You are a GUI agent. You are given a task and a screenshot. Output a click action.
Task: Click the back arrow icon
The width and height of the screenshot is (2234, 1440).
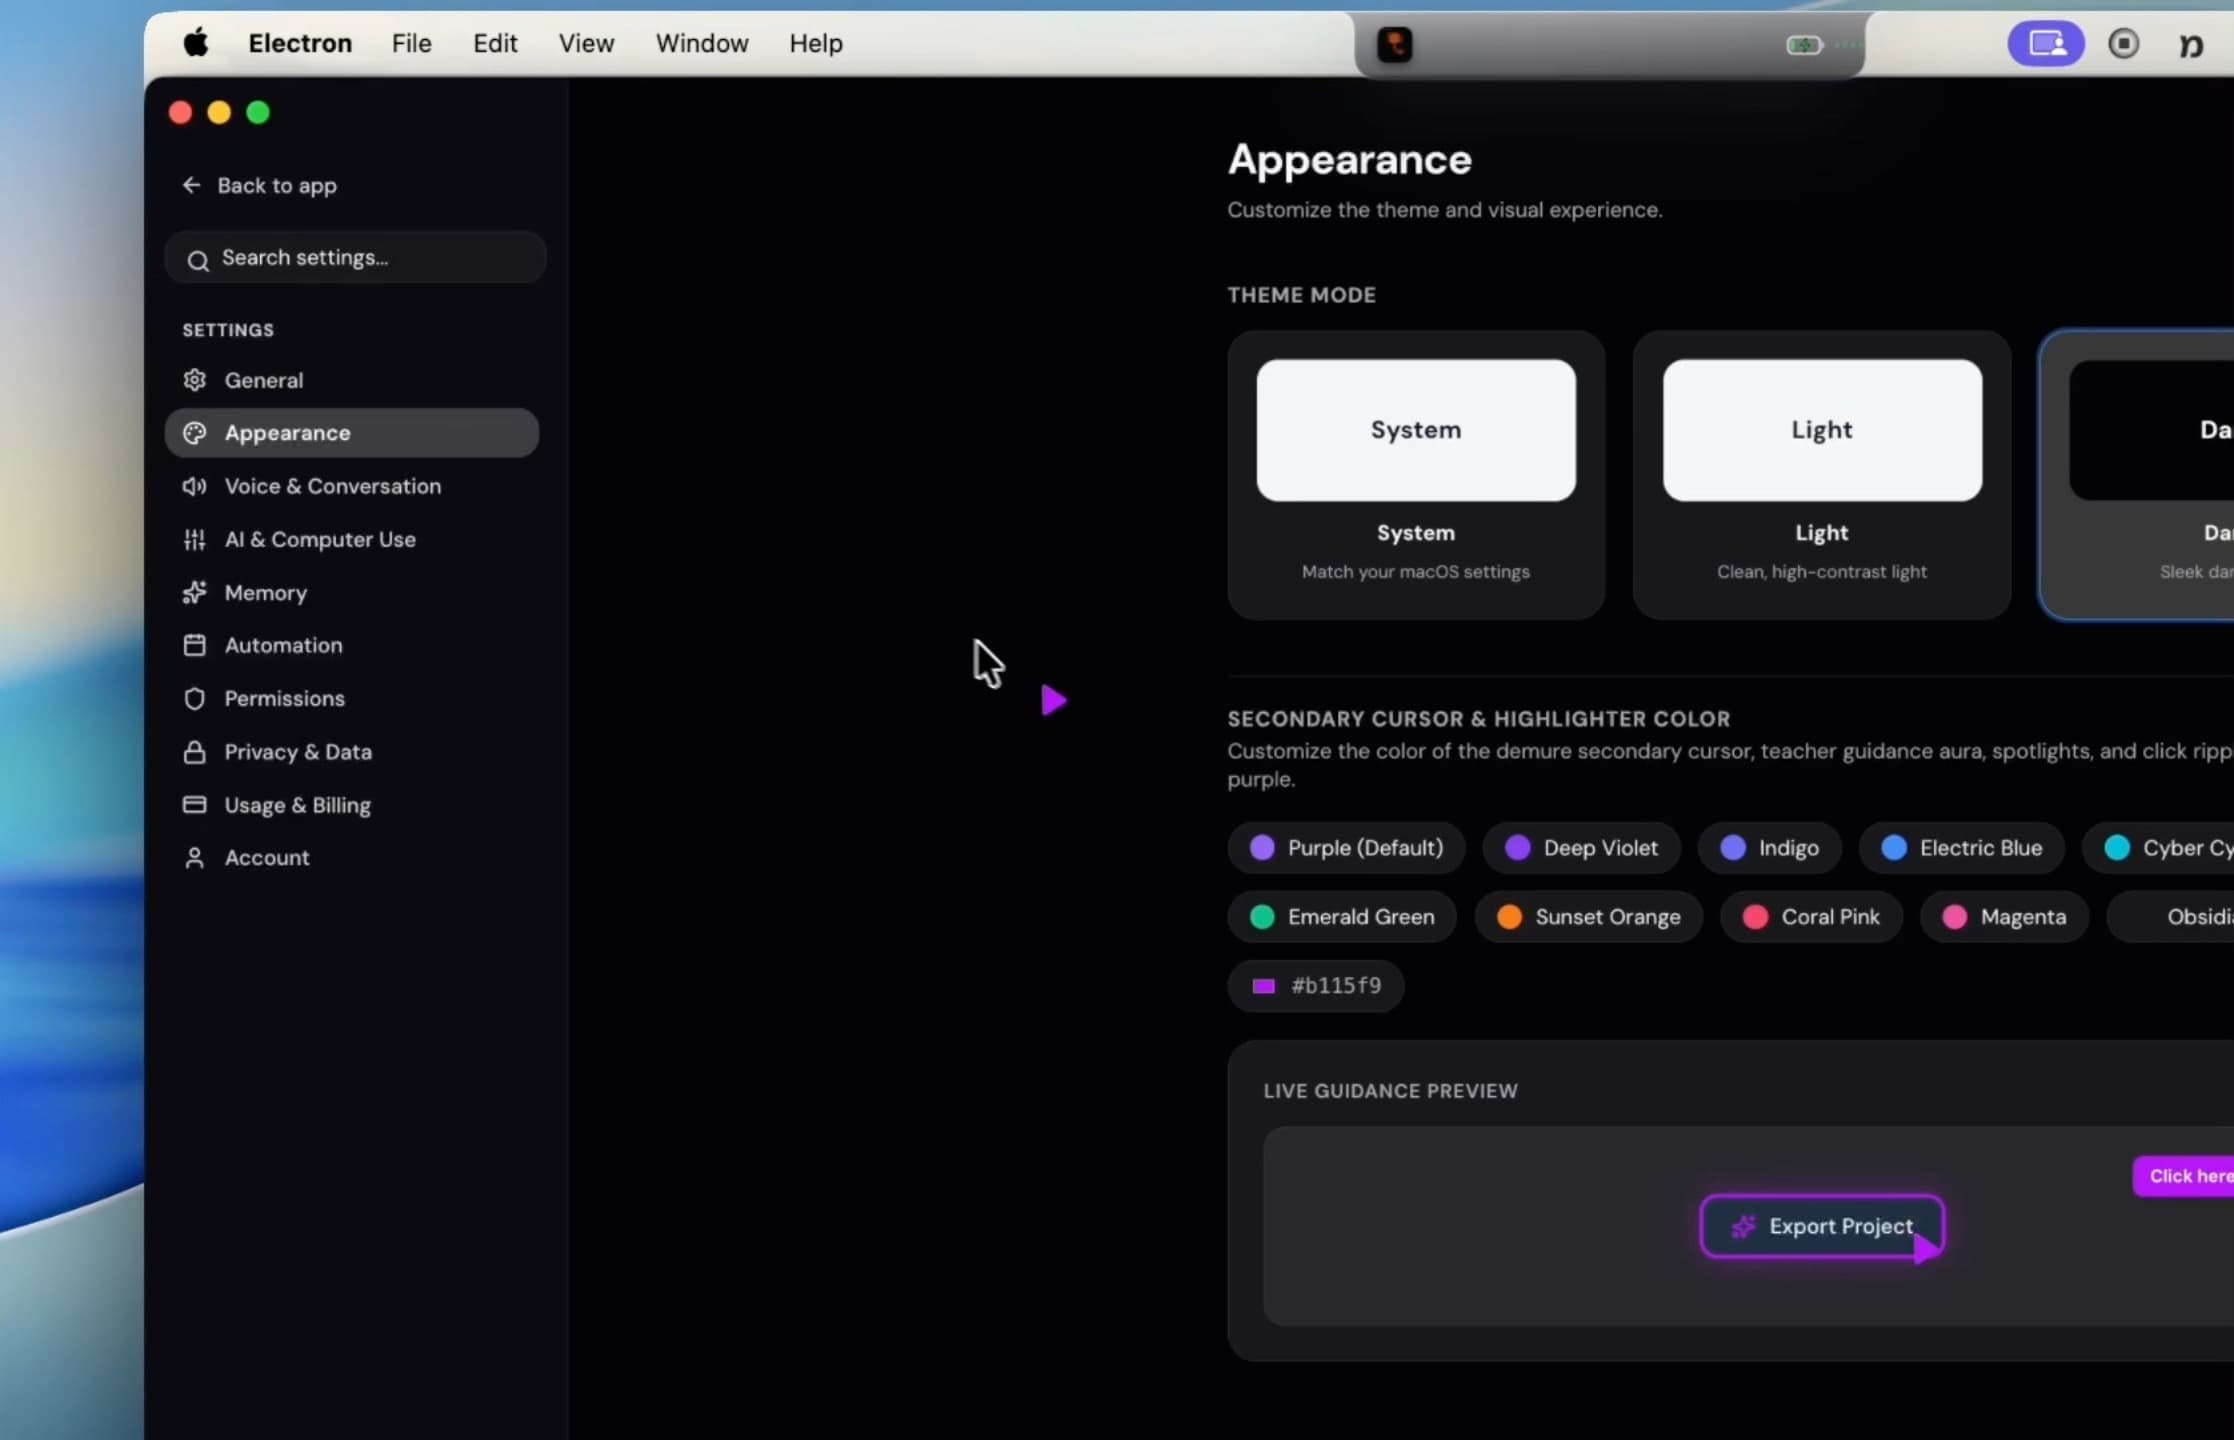tap(192, 185)
